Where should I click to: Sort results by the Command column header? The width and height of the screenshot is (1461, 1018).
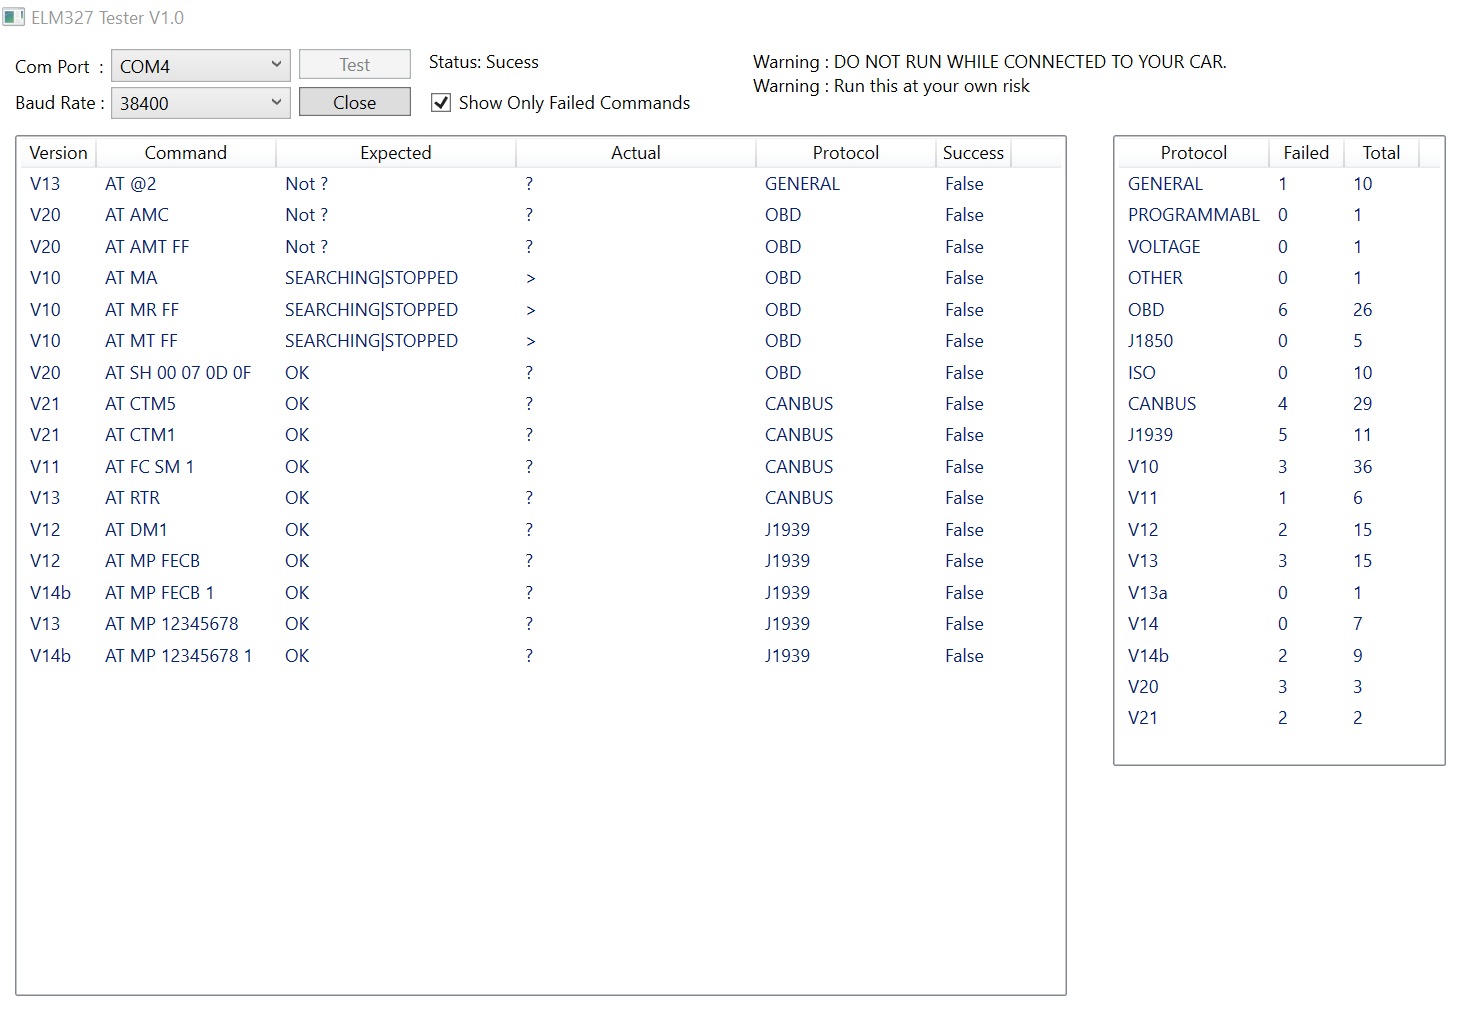click(x=185, y=152)
